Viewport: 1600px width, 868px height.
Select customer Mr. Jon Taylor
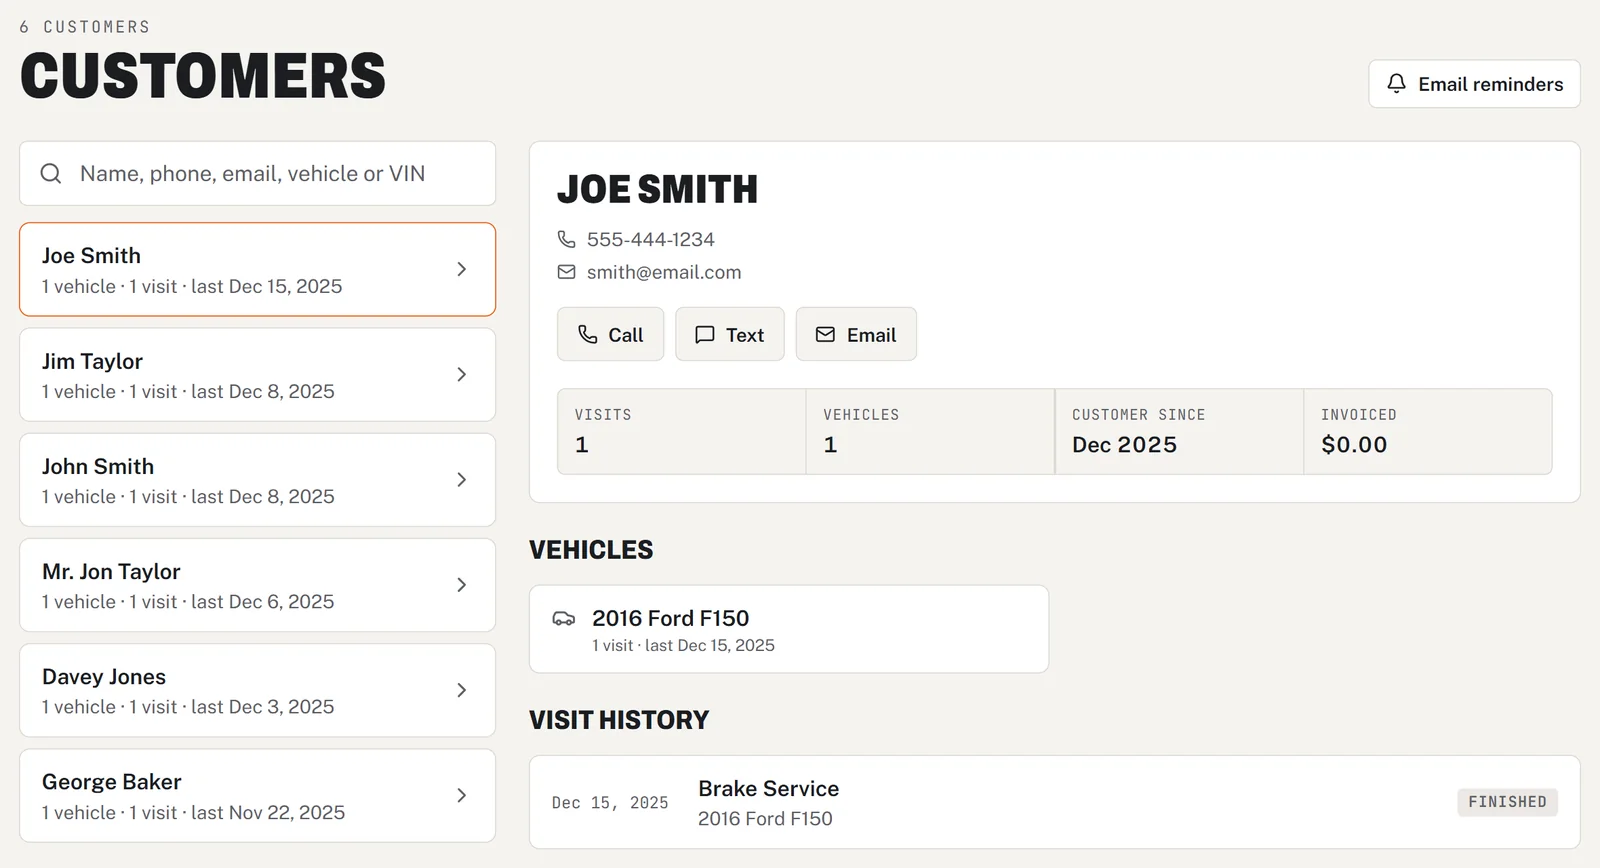tap(257, 585)
